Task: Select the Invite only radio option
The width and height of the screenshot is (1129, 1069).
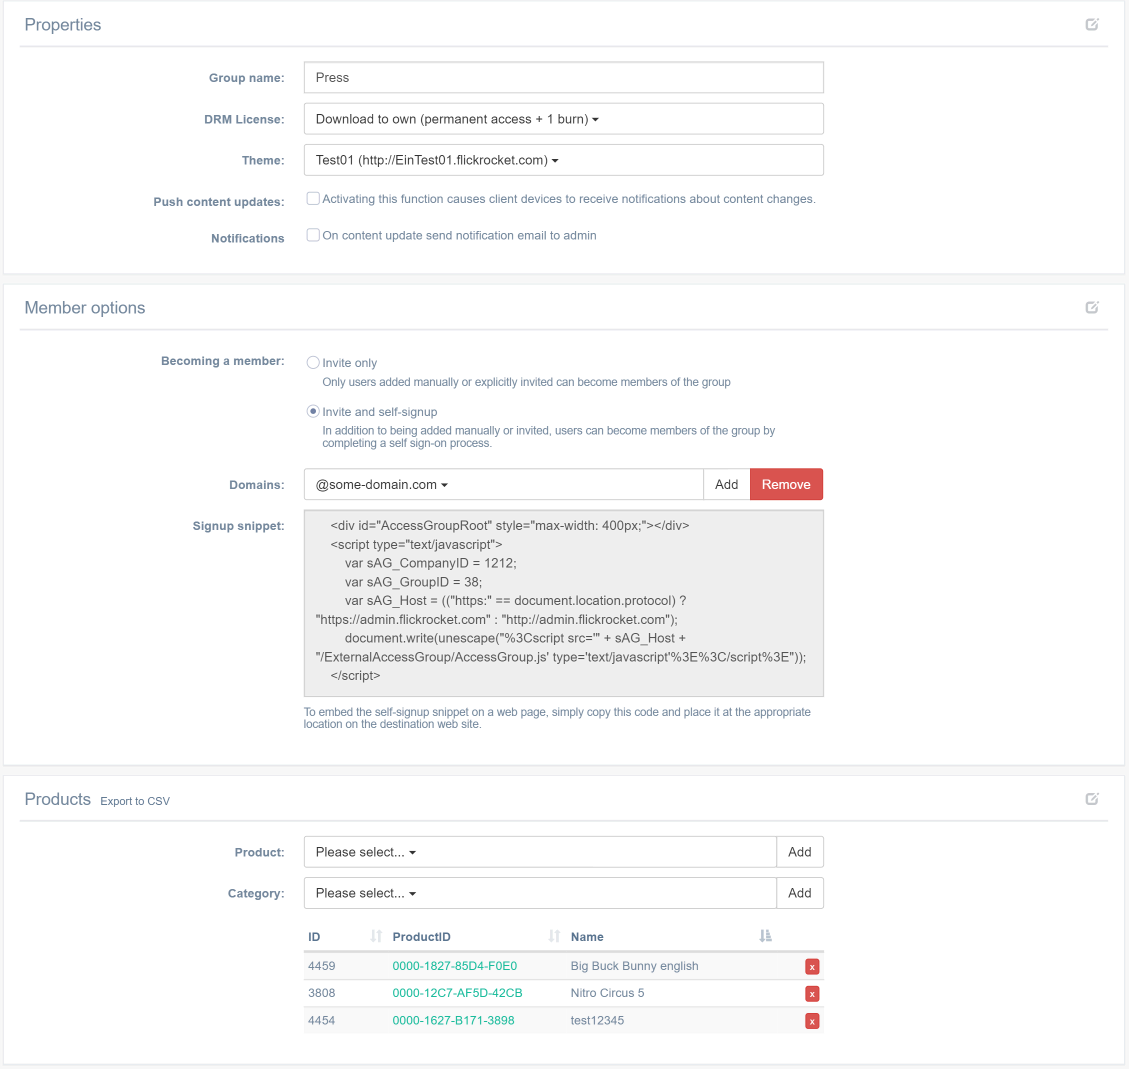Action: point(313,363)
